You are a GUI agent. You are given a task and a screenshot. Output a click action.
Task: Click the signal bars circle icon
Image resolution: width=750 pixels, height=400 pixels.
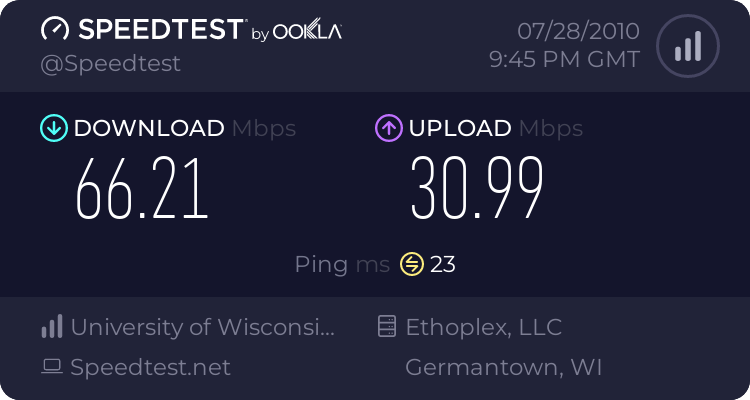tap(688, 46)
